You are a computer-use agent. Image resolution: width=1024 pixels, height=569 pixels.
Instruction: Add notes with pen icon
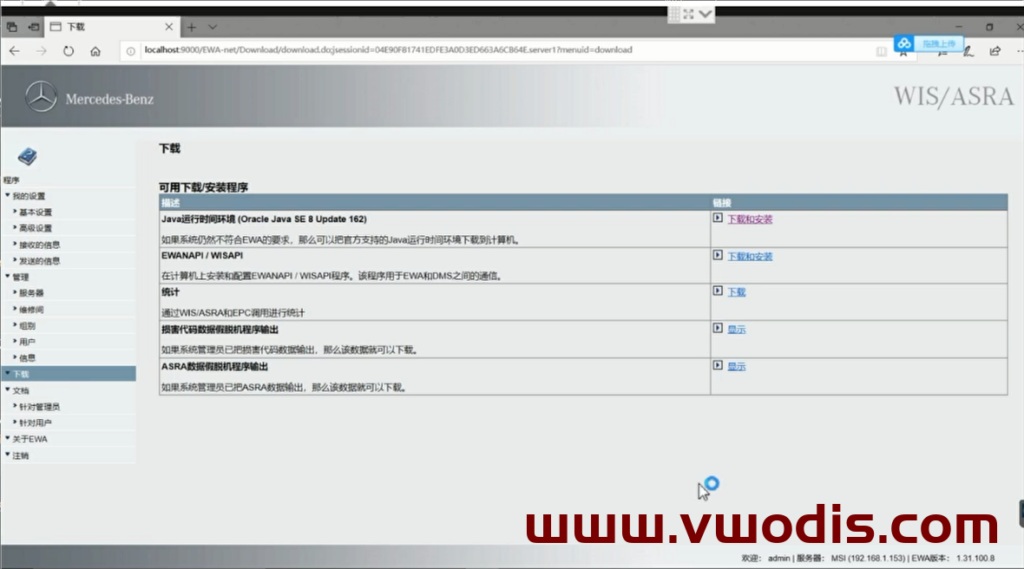pos(968,51)
